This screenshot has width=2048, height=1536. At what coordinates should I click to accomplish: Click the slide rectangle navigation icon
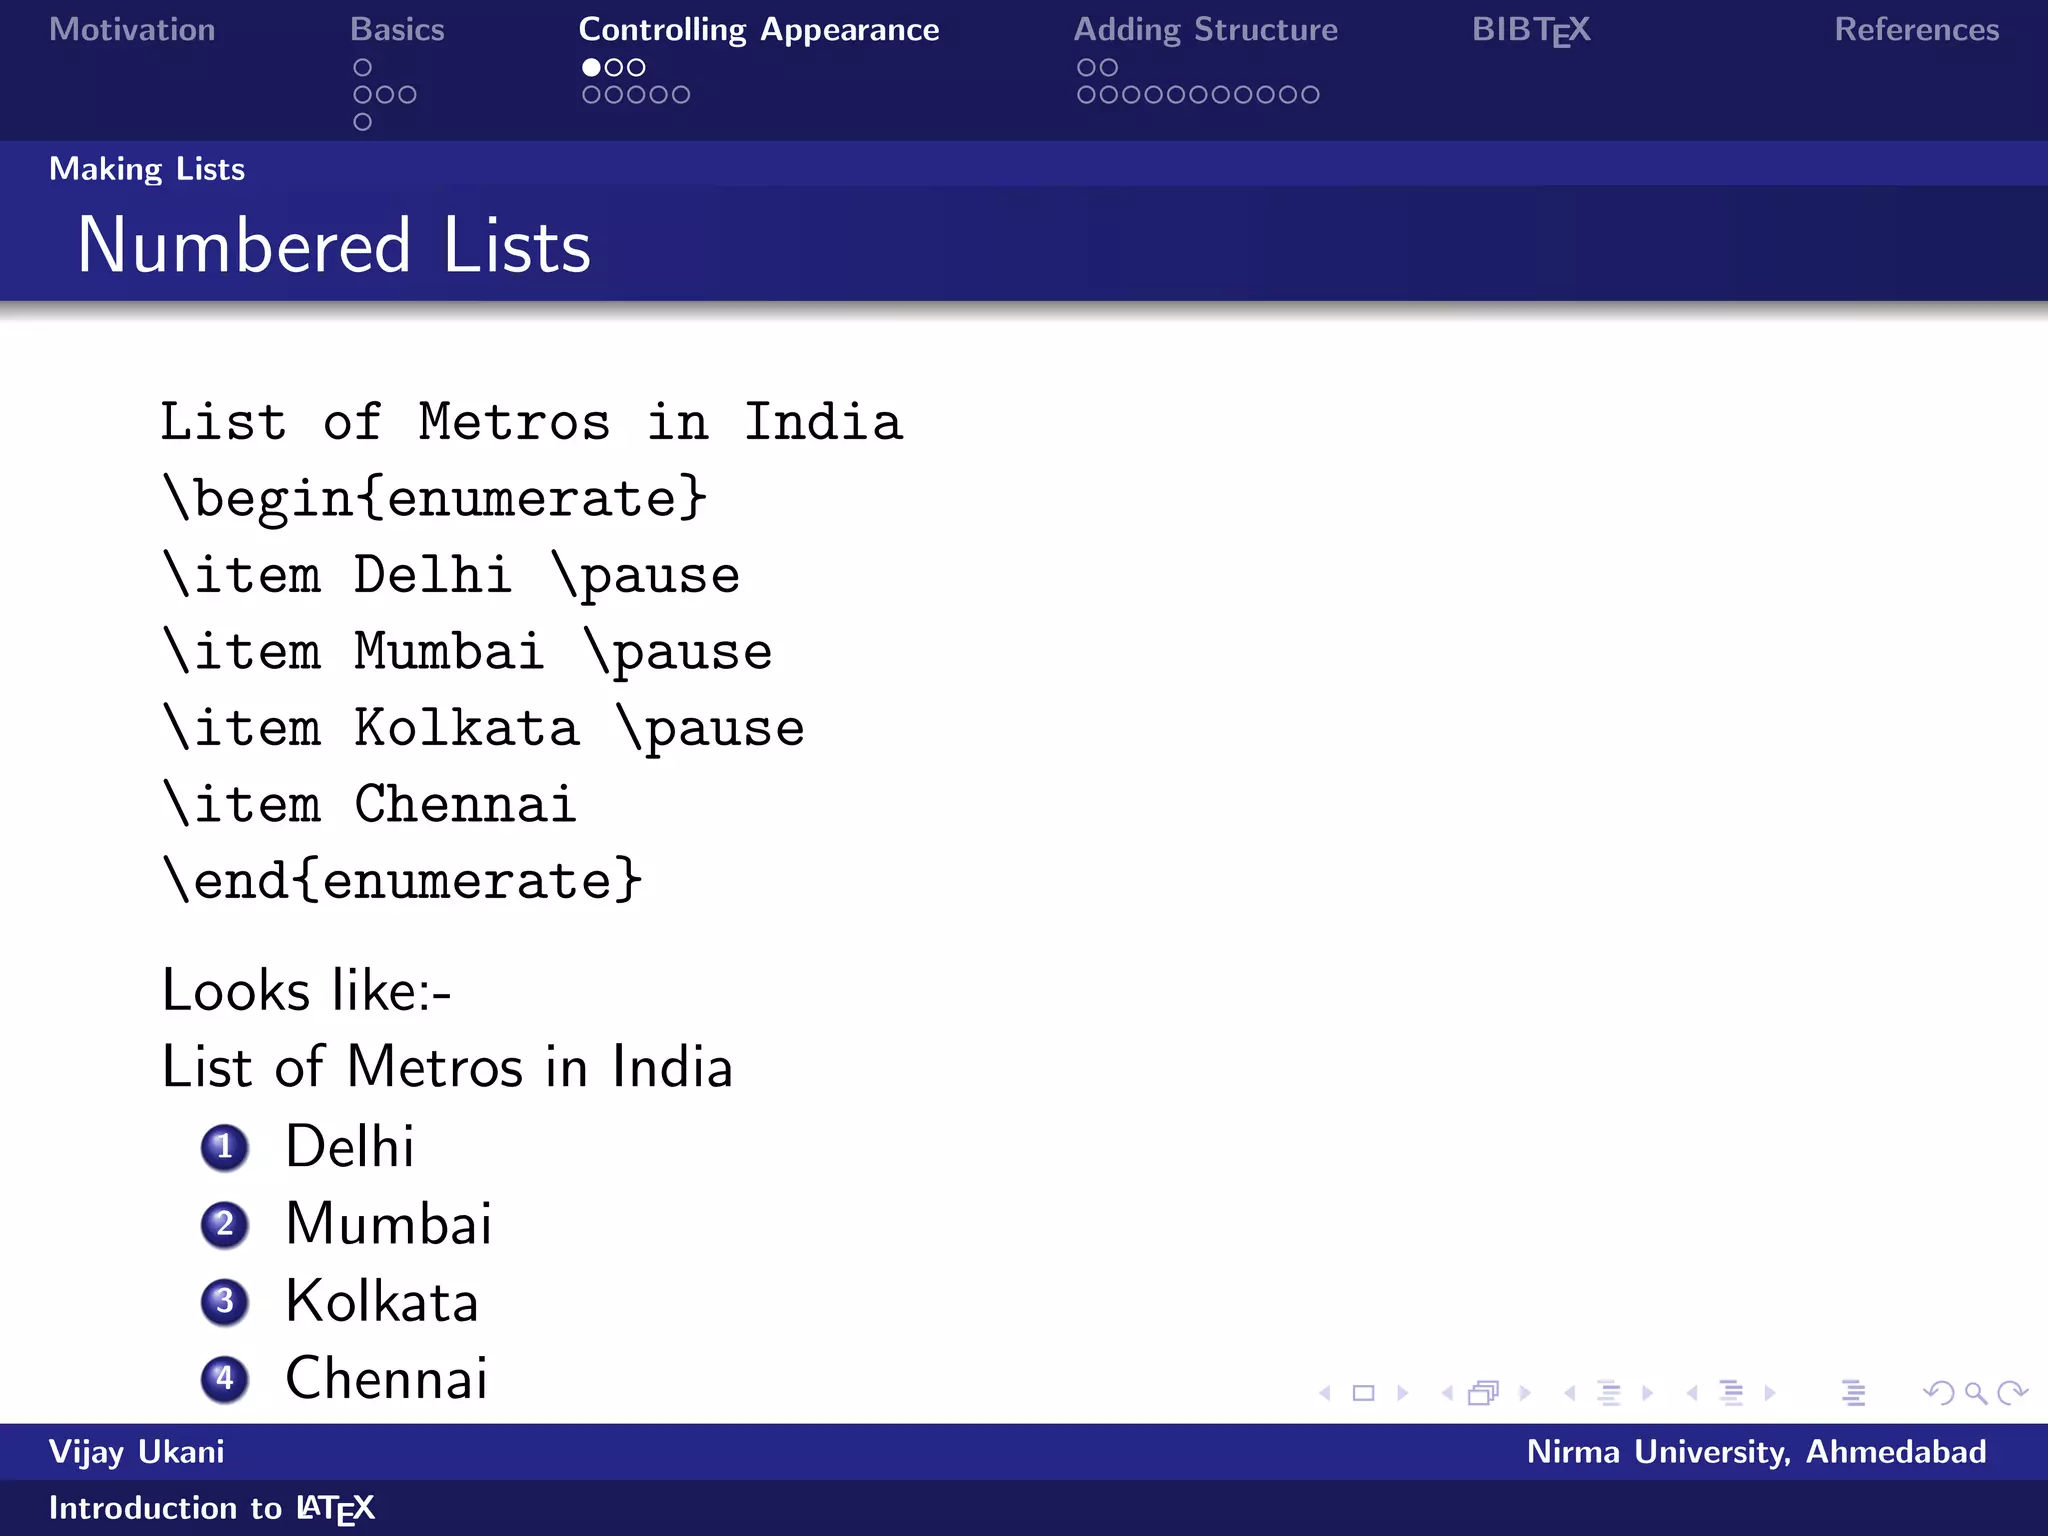point(1363,1393)
